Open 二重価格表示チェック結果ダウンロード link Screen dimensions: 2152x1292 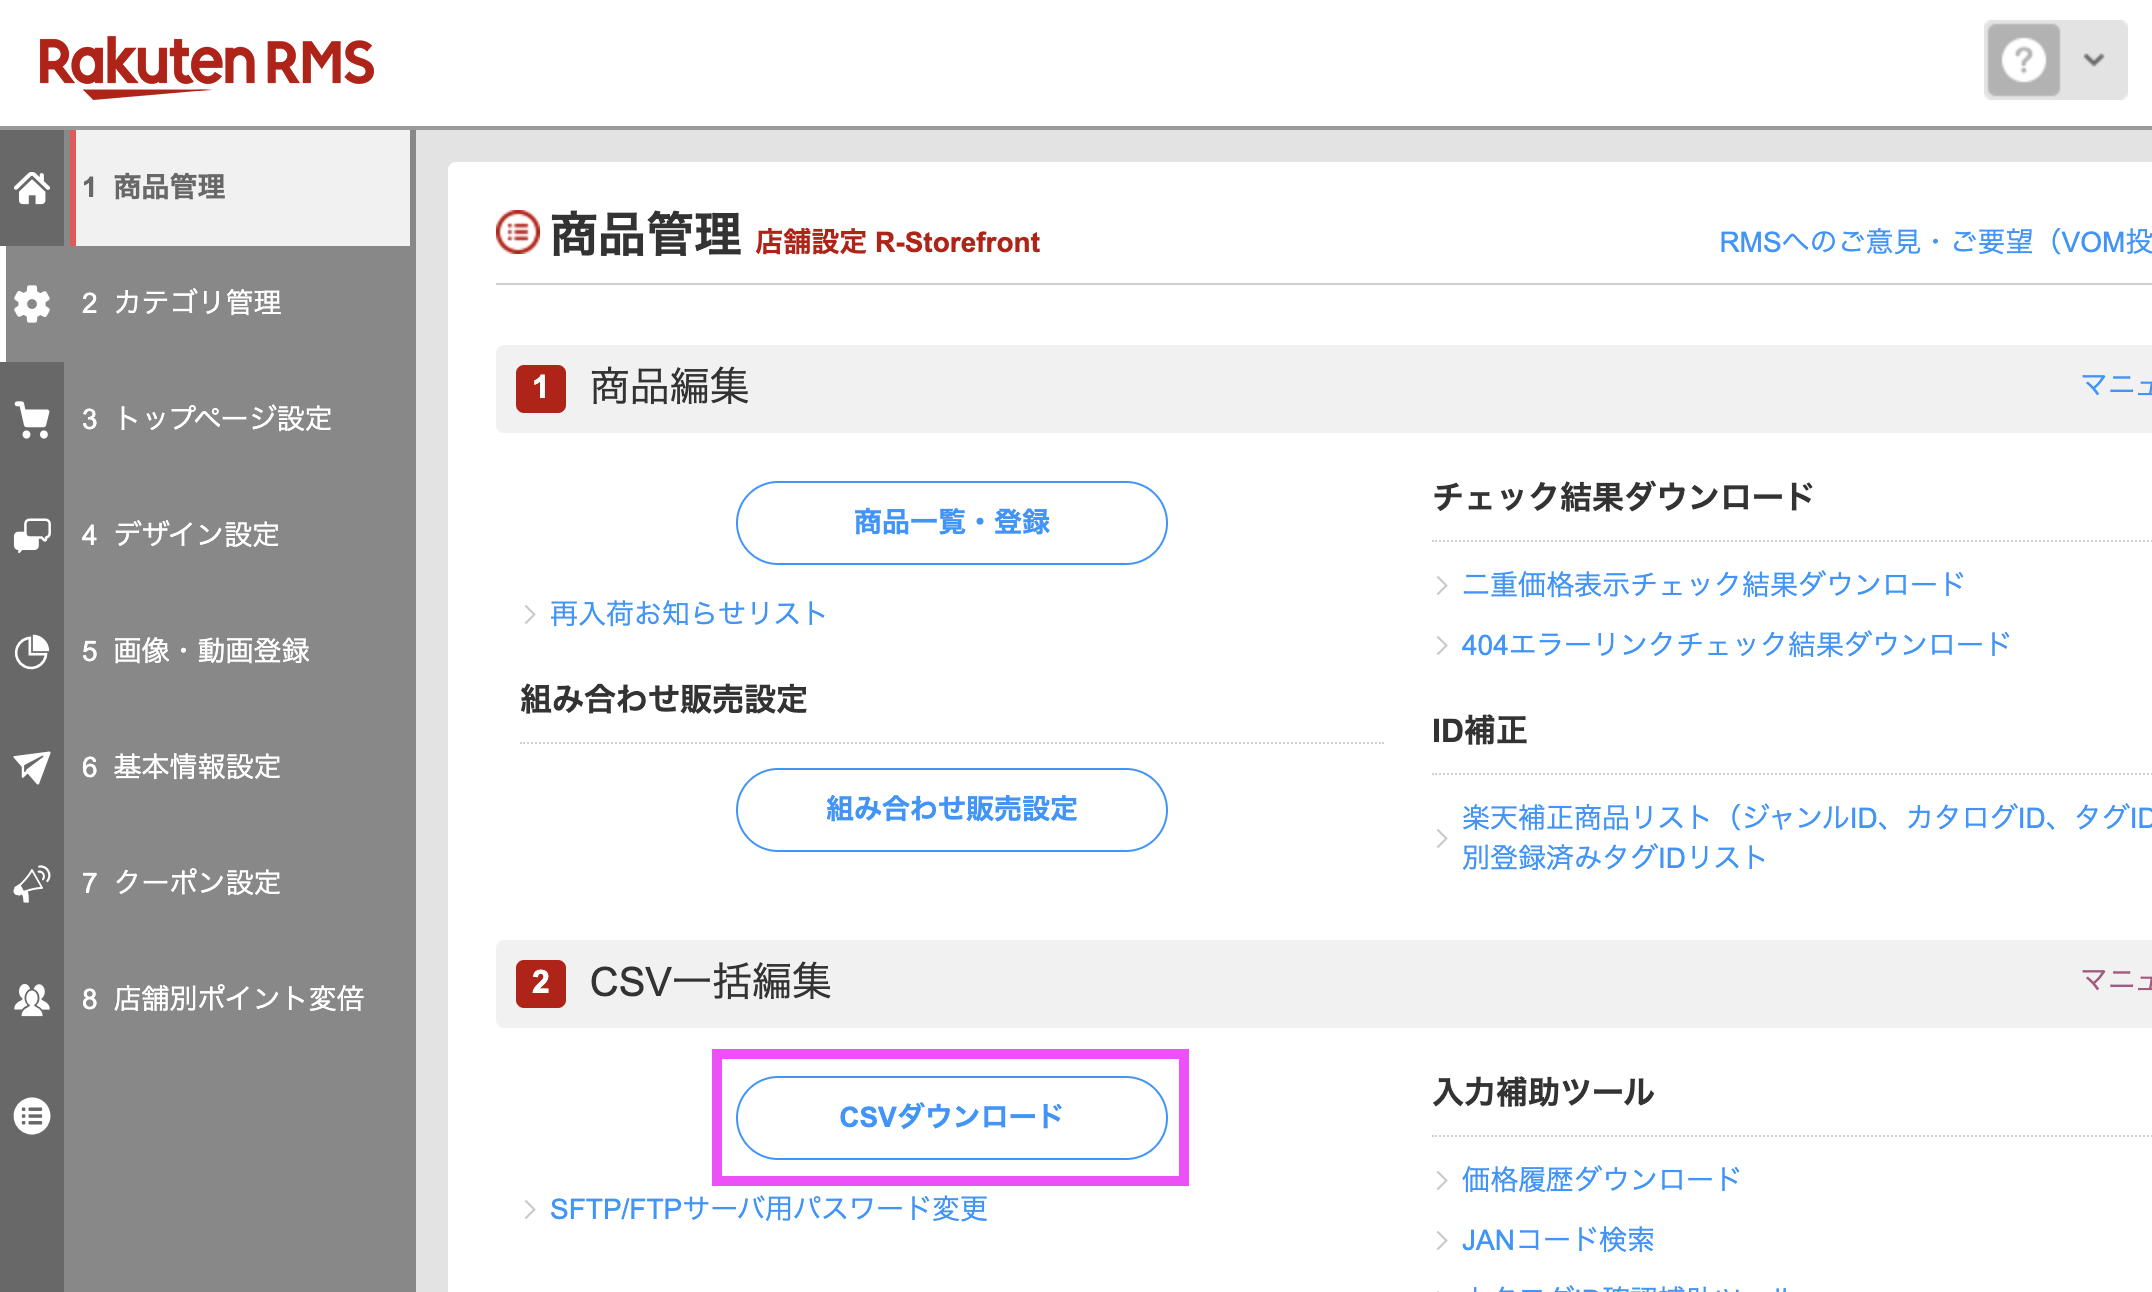point(1713,585)
